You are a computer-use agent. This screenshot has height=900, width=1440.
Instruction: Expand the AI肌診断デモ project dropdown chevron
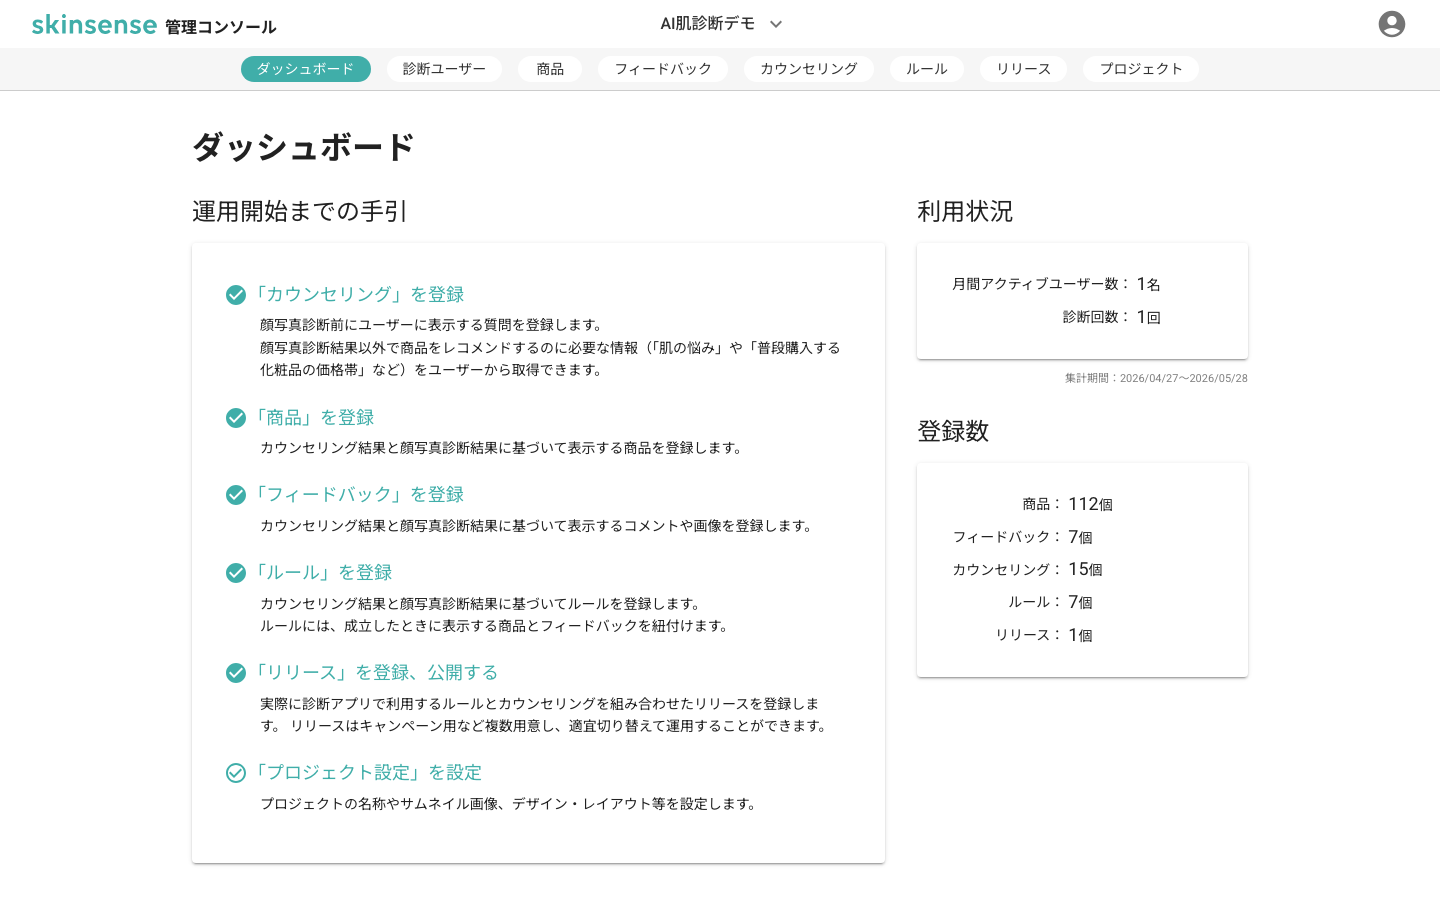pyautogui.click(x=776, y=24)
